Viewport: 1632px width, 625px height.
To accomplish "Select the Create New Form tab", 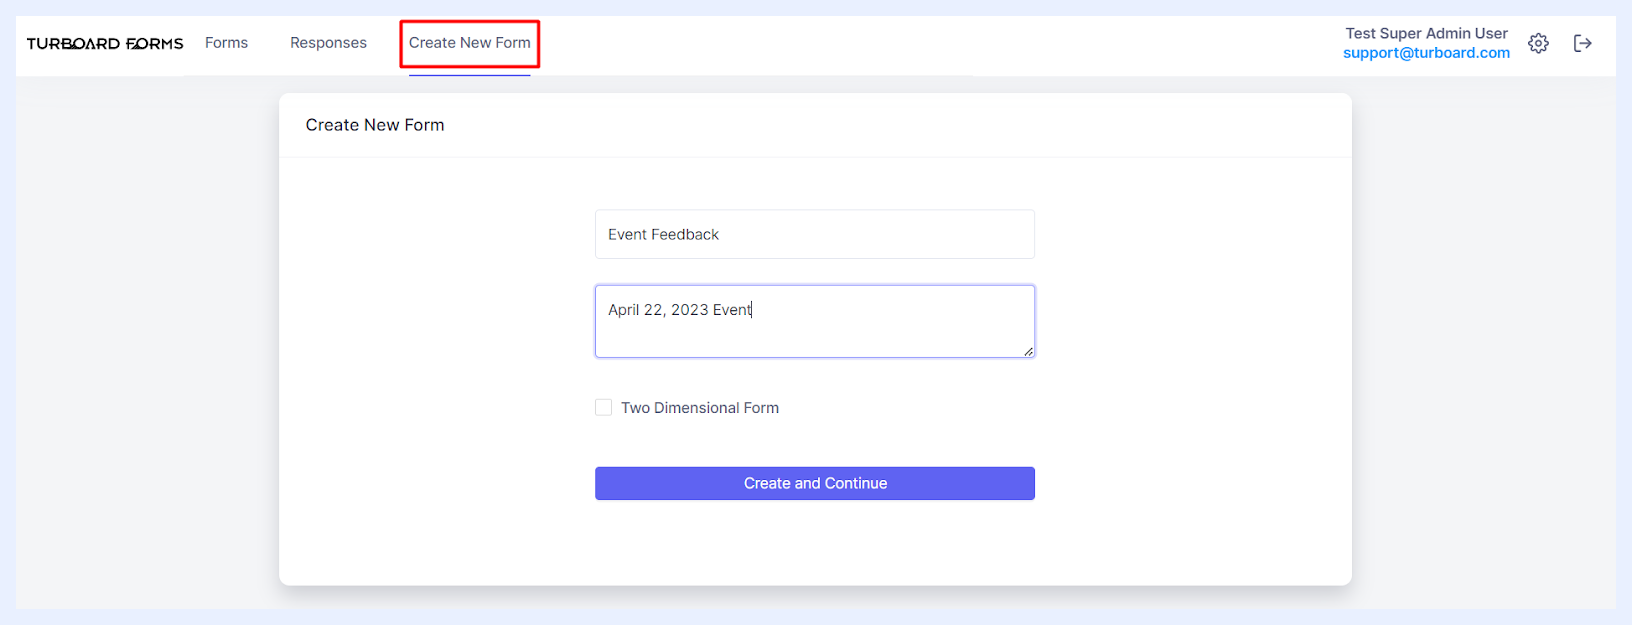I will (470, 43).
